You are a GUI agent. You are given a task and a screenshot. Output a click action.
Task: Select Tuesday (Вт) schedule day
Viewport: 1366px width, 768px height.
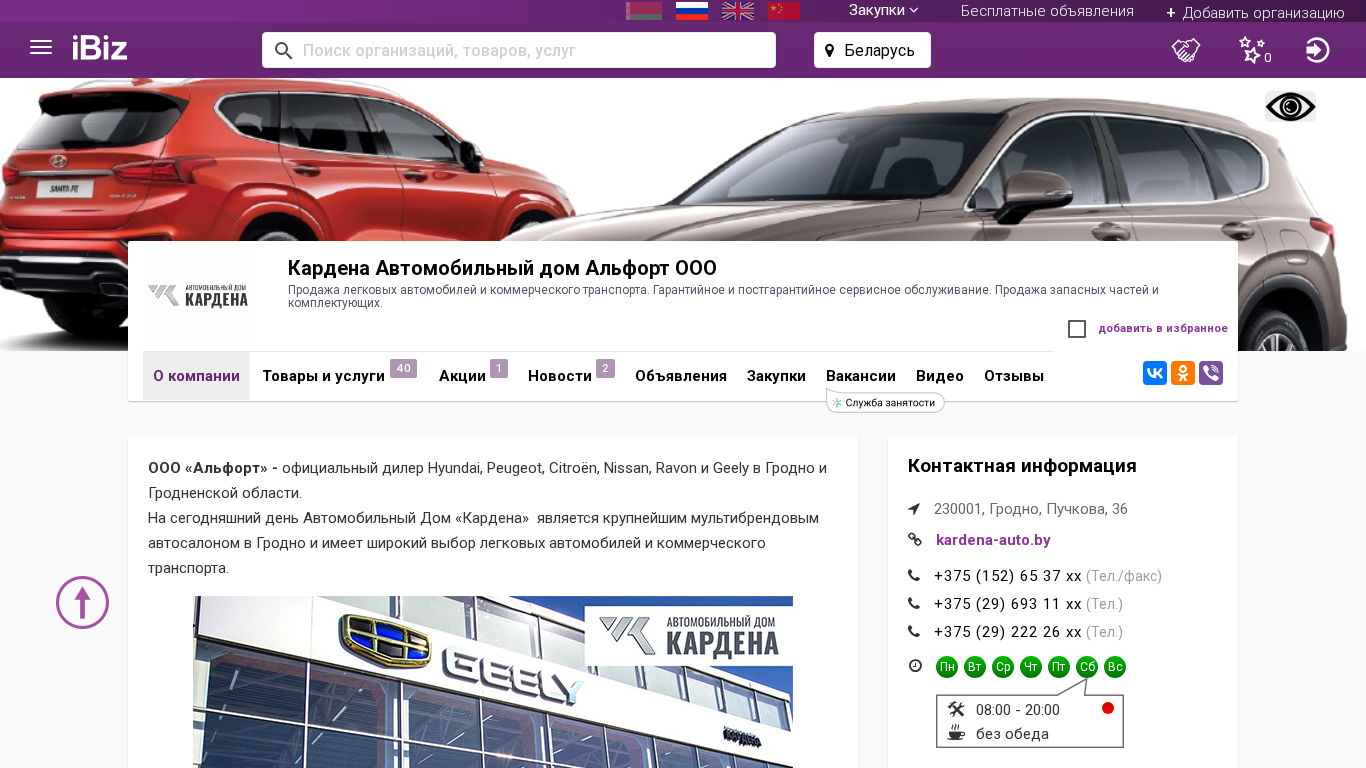975,667
